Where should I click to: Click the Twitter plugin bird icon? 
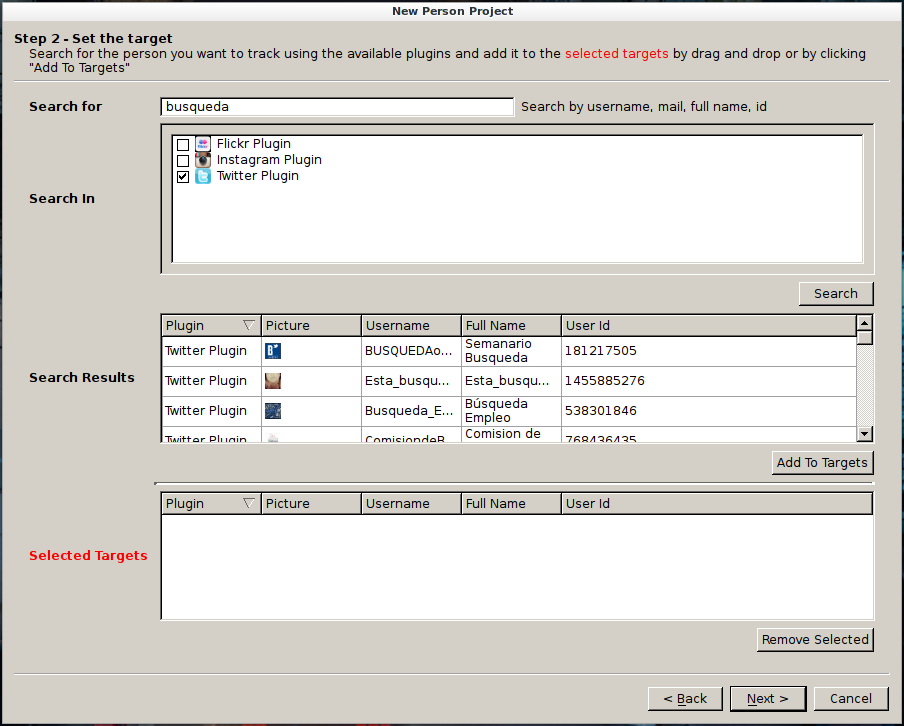coord(203,176)
